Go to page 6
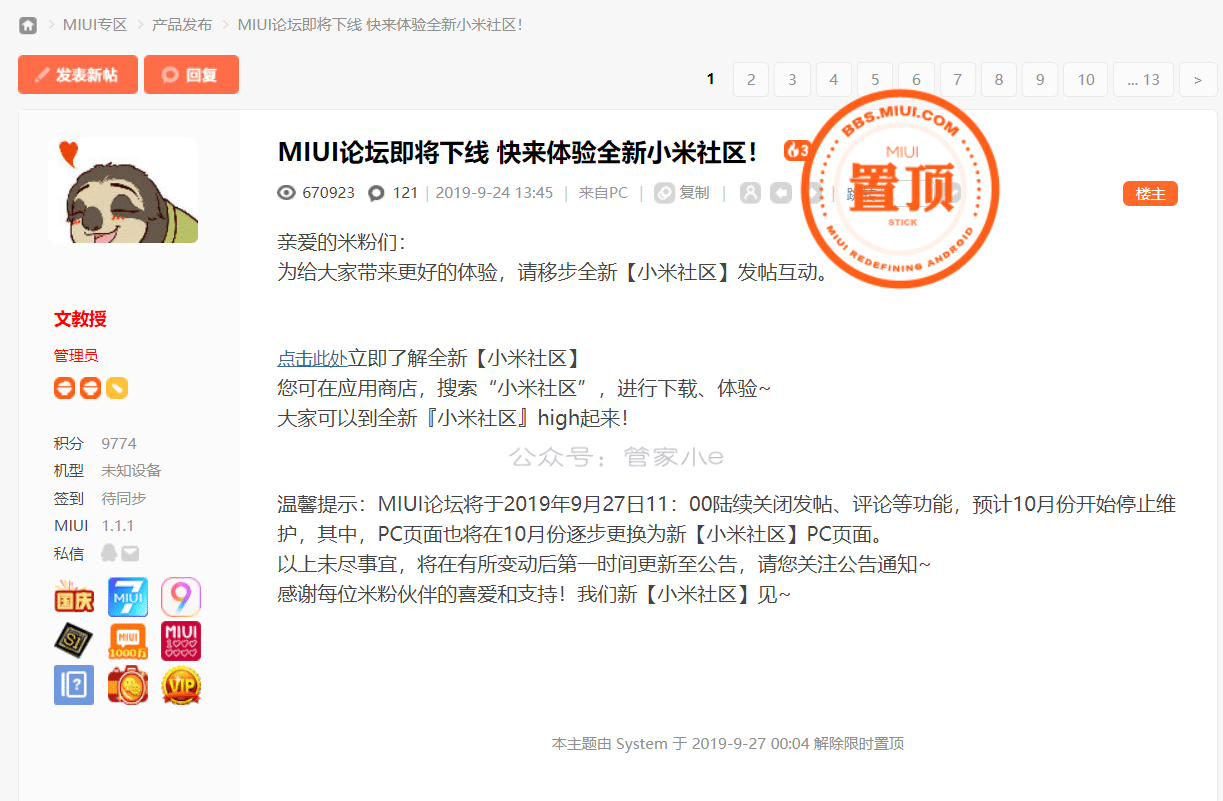1223x801 pixels. pos(916,79)
